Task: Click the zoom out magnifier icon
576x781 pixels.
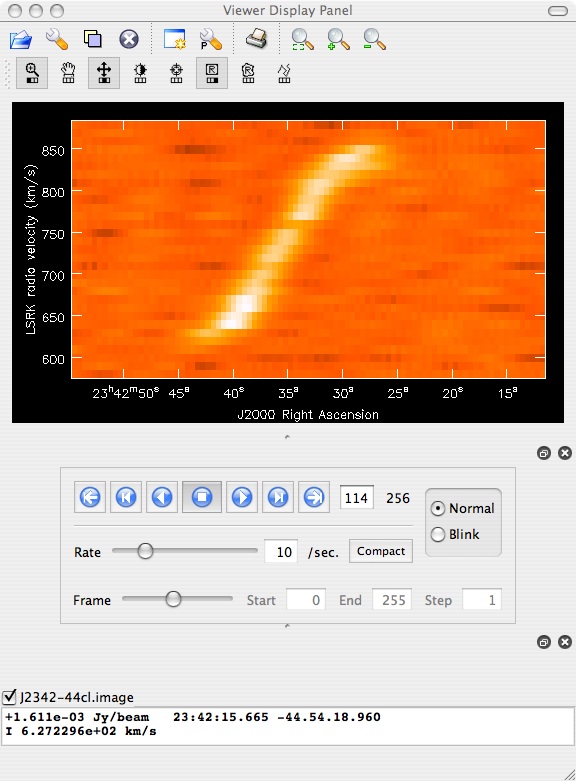Action: 374,39
